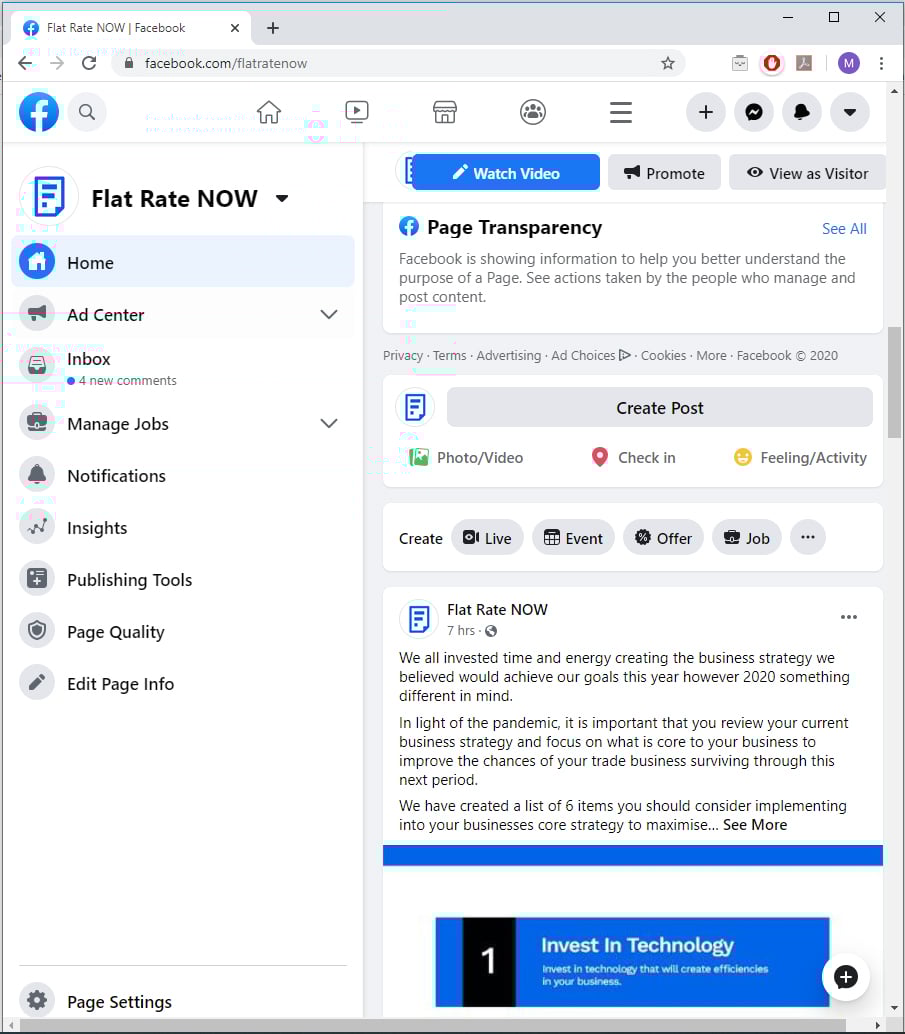Open the Advertising footer link
The width and height of the screenshot is (905, 1034).
coord(509,355)
